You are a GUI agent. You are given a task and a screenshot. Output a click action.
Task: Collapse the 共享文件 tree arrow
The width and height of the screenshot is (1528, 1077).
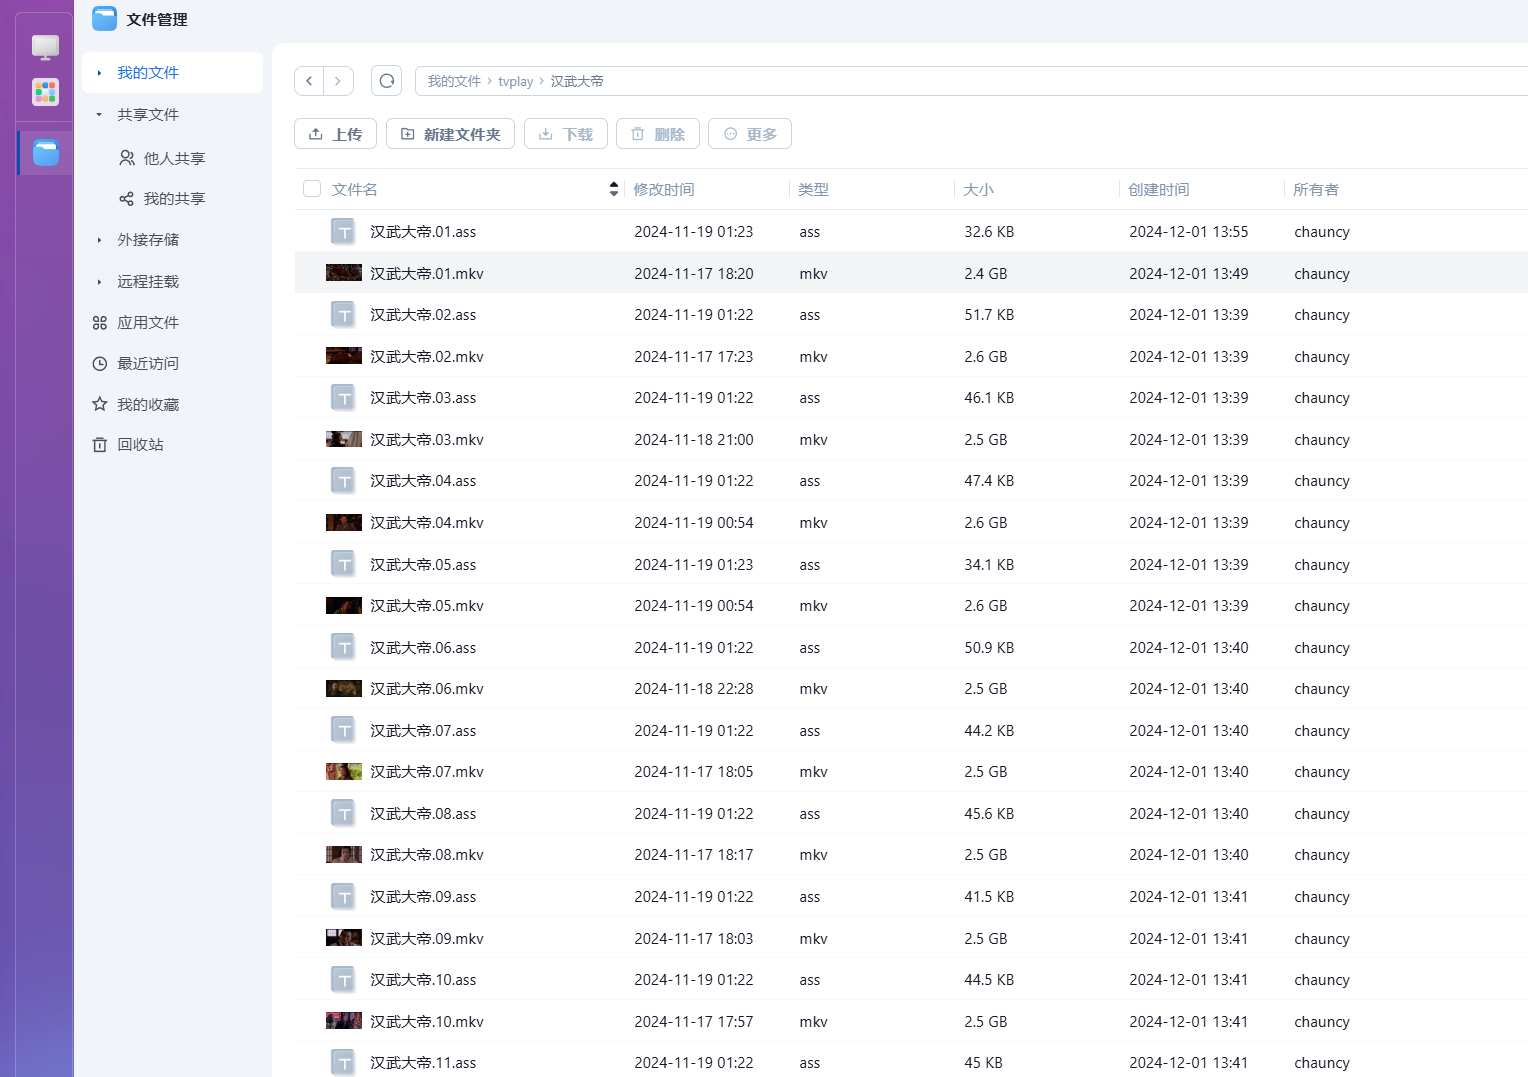(99, 115)
